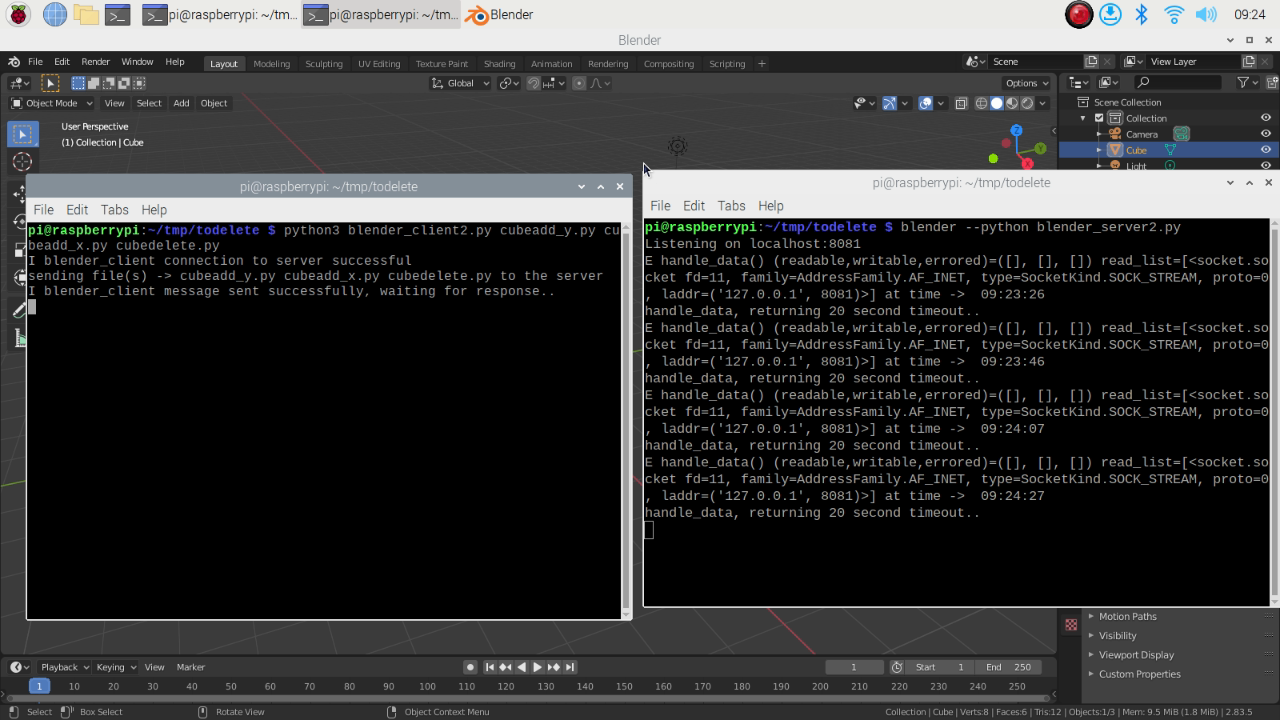Click the End frame value field

[1009, 667]
